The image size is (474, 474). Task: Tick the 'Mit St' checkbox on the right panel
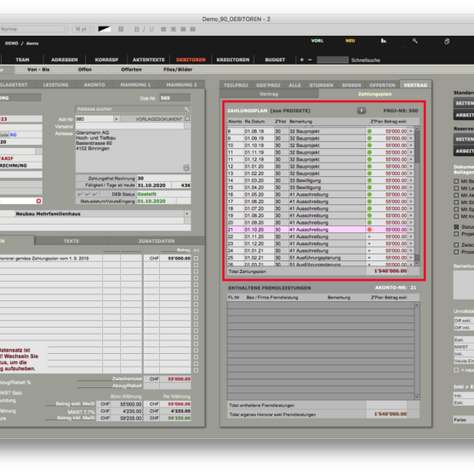[x=456, y=202]
